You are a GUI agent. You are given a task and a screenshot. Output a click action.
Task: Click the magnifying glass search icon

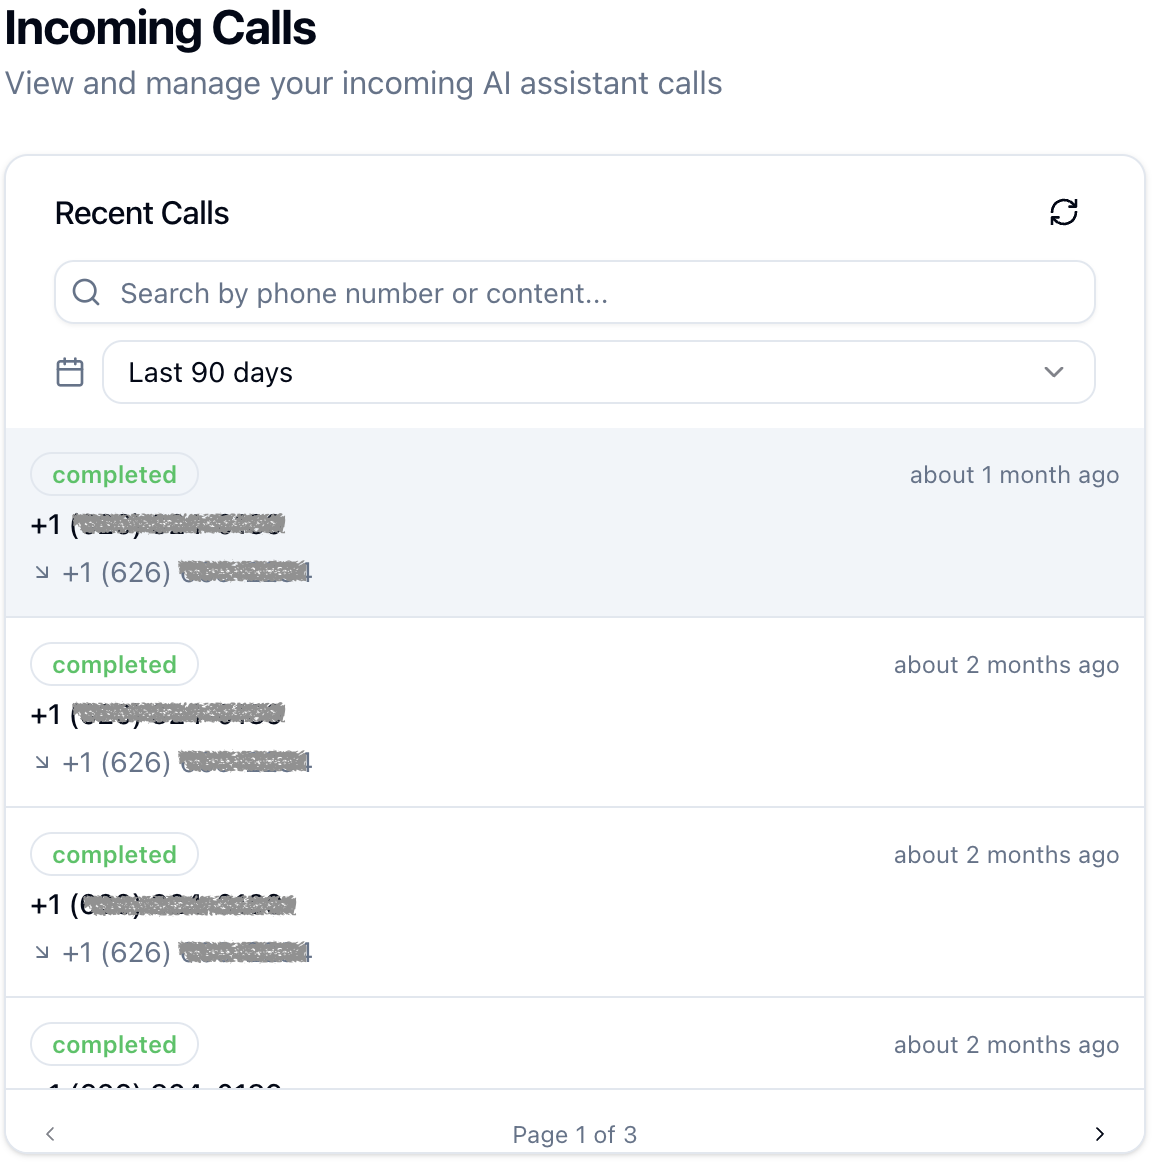tap(86, 292)
